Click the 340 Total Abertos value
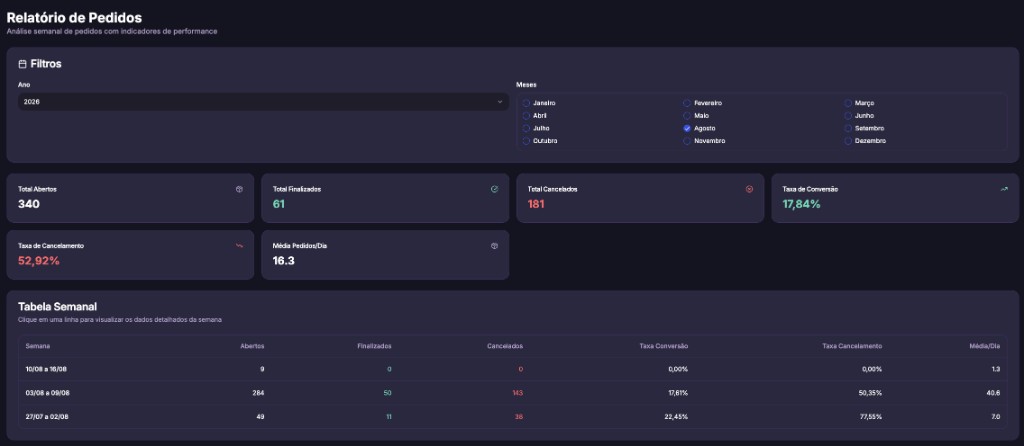 [x=29, y=204]
